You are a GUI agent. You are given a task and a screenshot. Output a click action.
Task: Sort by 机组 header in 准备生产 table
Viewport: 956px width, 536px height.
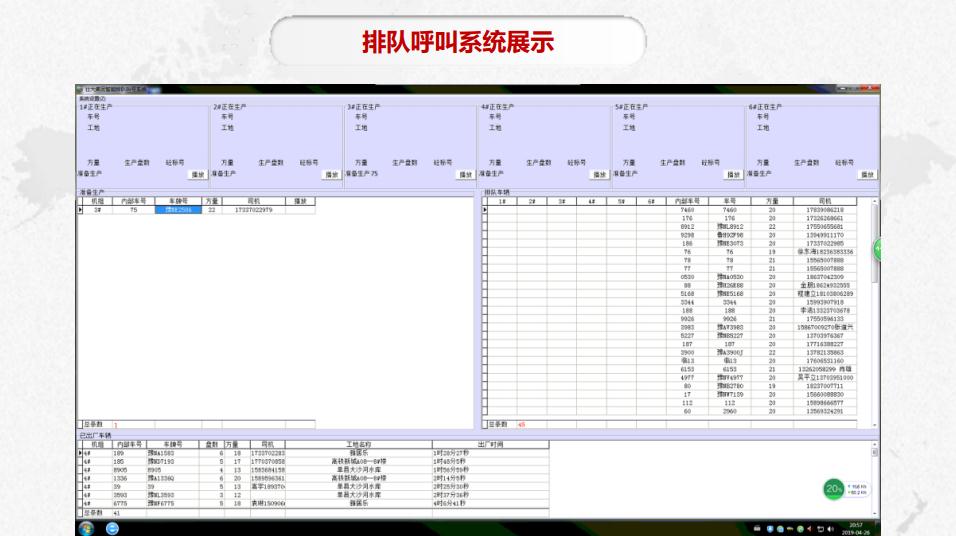pyautogui.click(x=98, y=201)
